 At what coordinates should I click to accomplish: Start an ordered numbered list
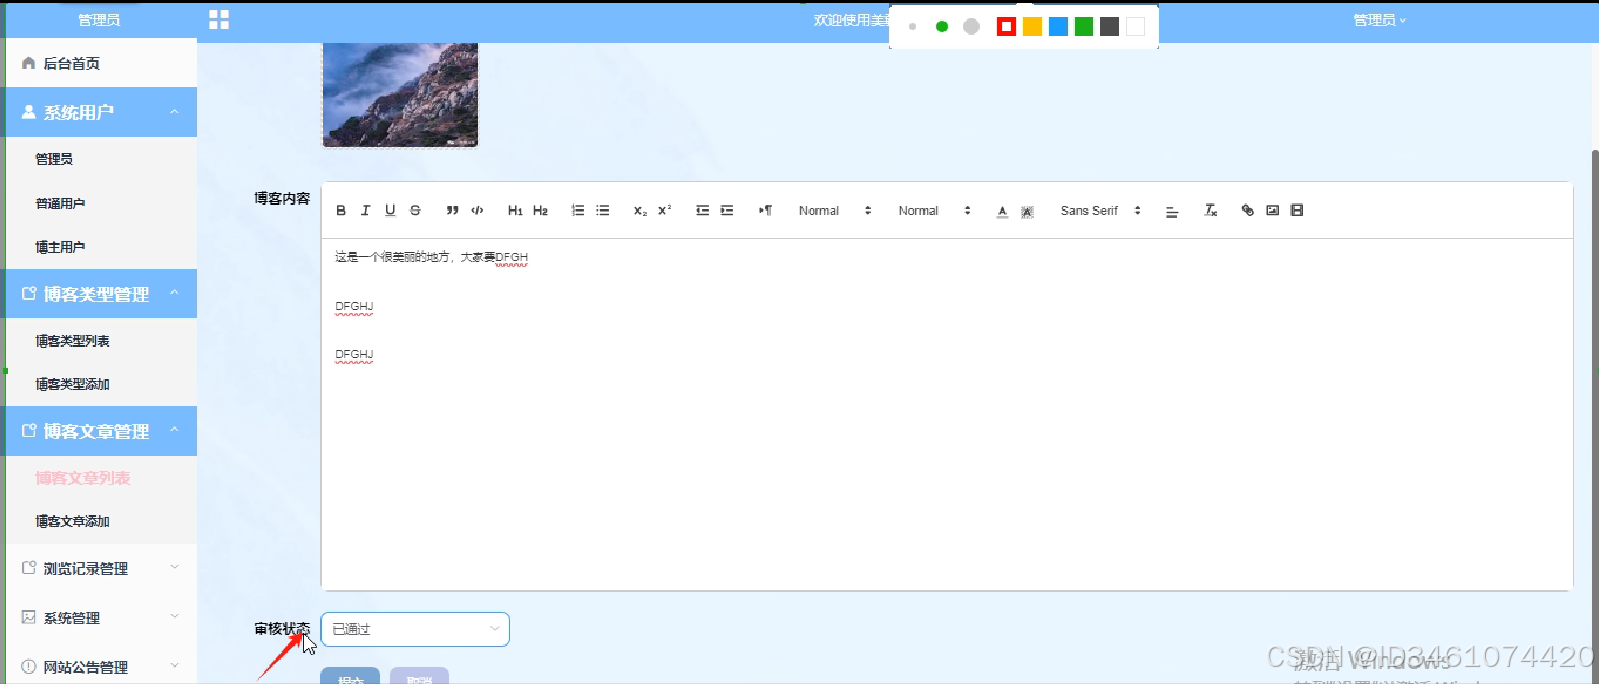[x=578, y=211]
